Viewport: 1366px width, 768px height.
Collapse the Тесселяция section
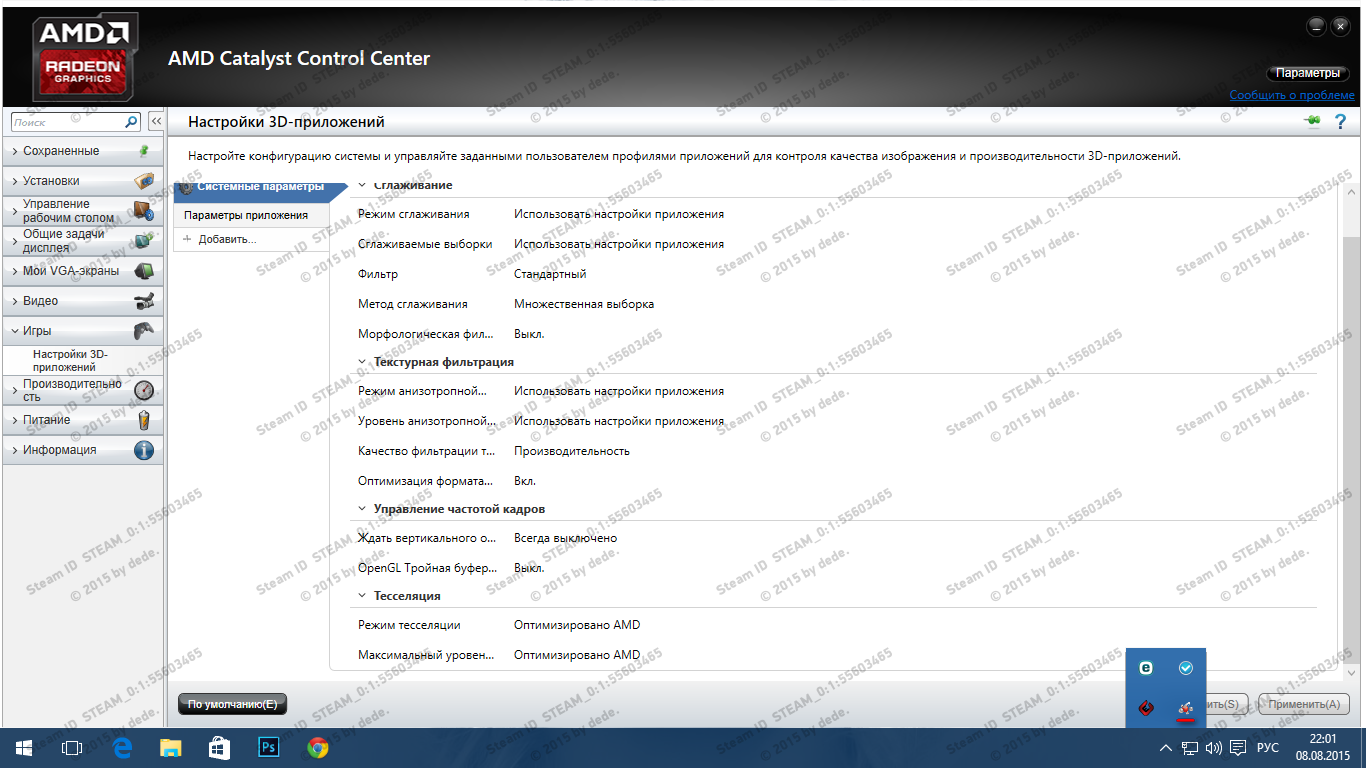[x=362, y=596]
